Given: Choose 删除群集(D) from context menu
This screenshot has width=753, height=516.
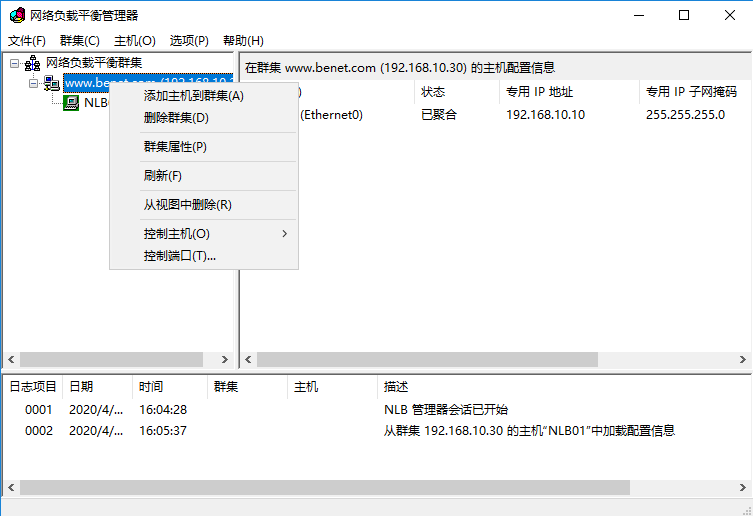Looking at the screenshot, I should 204,118.
